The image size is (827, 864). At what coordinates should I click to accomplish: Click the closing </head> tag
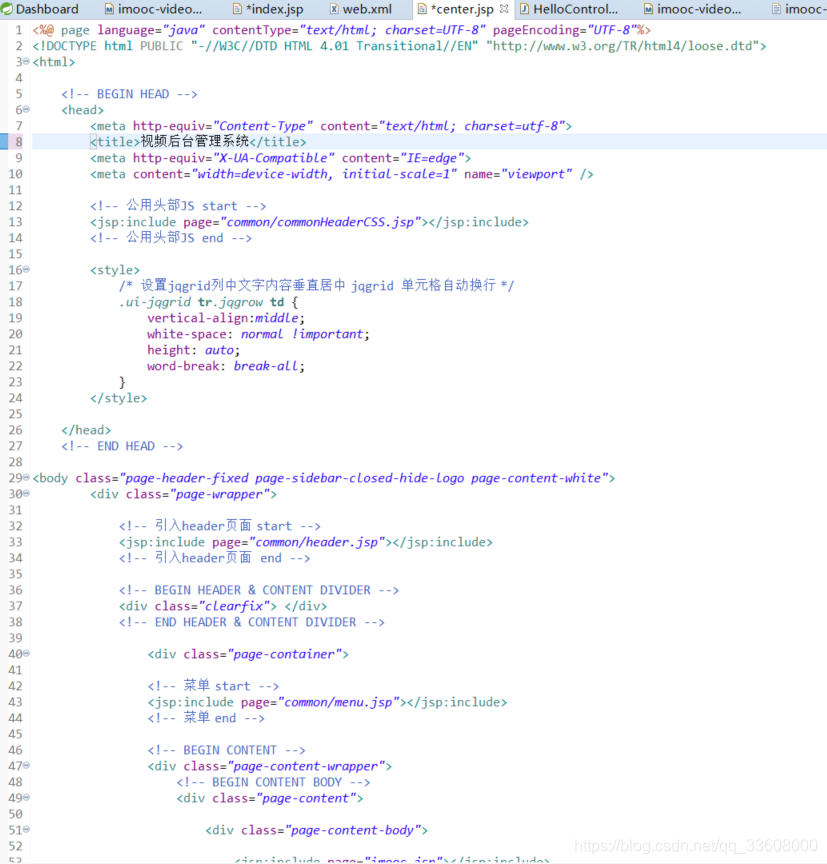coord(87,430)
